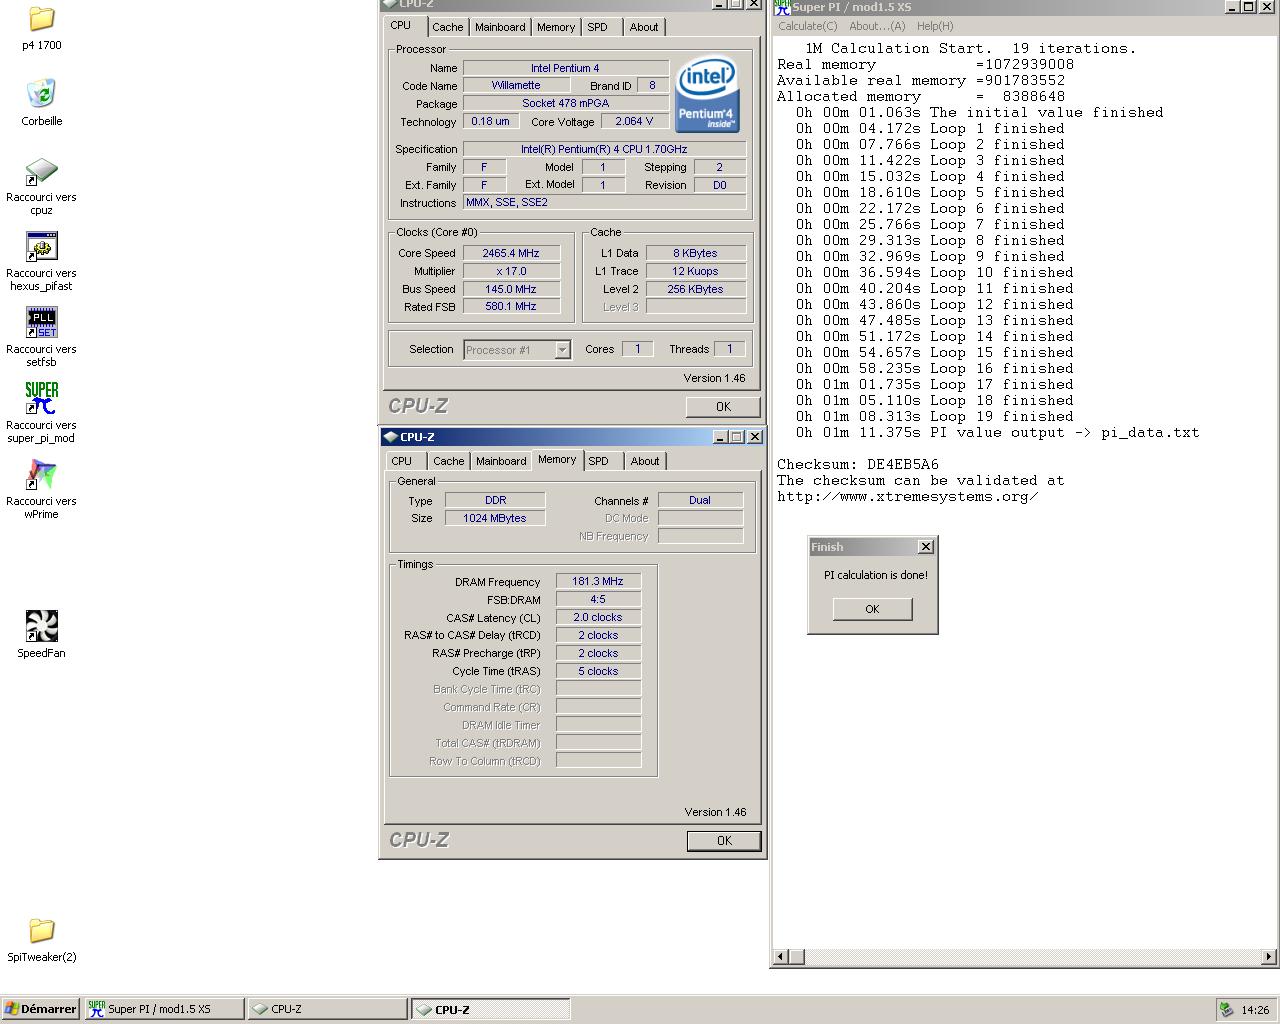The image size is (1280, 1024).
Task: Switch to Mainboard tab in lower CPU-Z window
Action: pyautogui.click(x=501, y=461)
